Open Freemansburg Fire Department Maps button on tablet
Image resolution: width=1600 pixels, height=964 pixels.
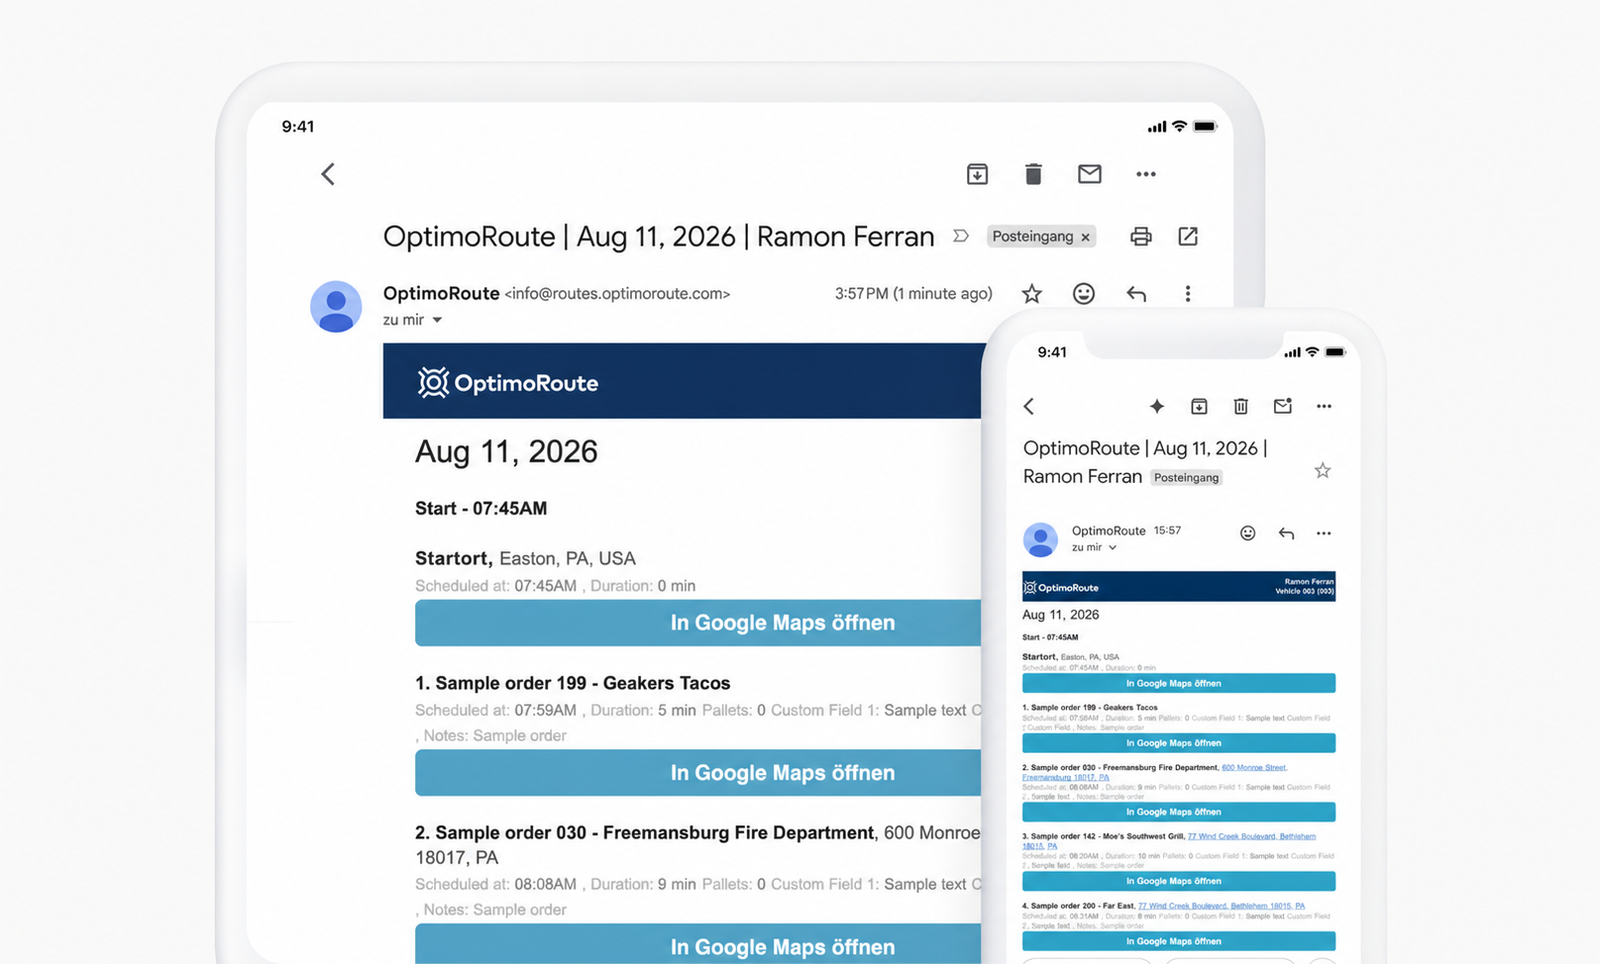(x=698, y=944)
